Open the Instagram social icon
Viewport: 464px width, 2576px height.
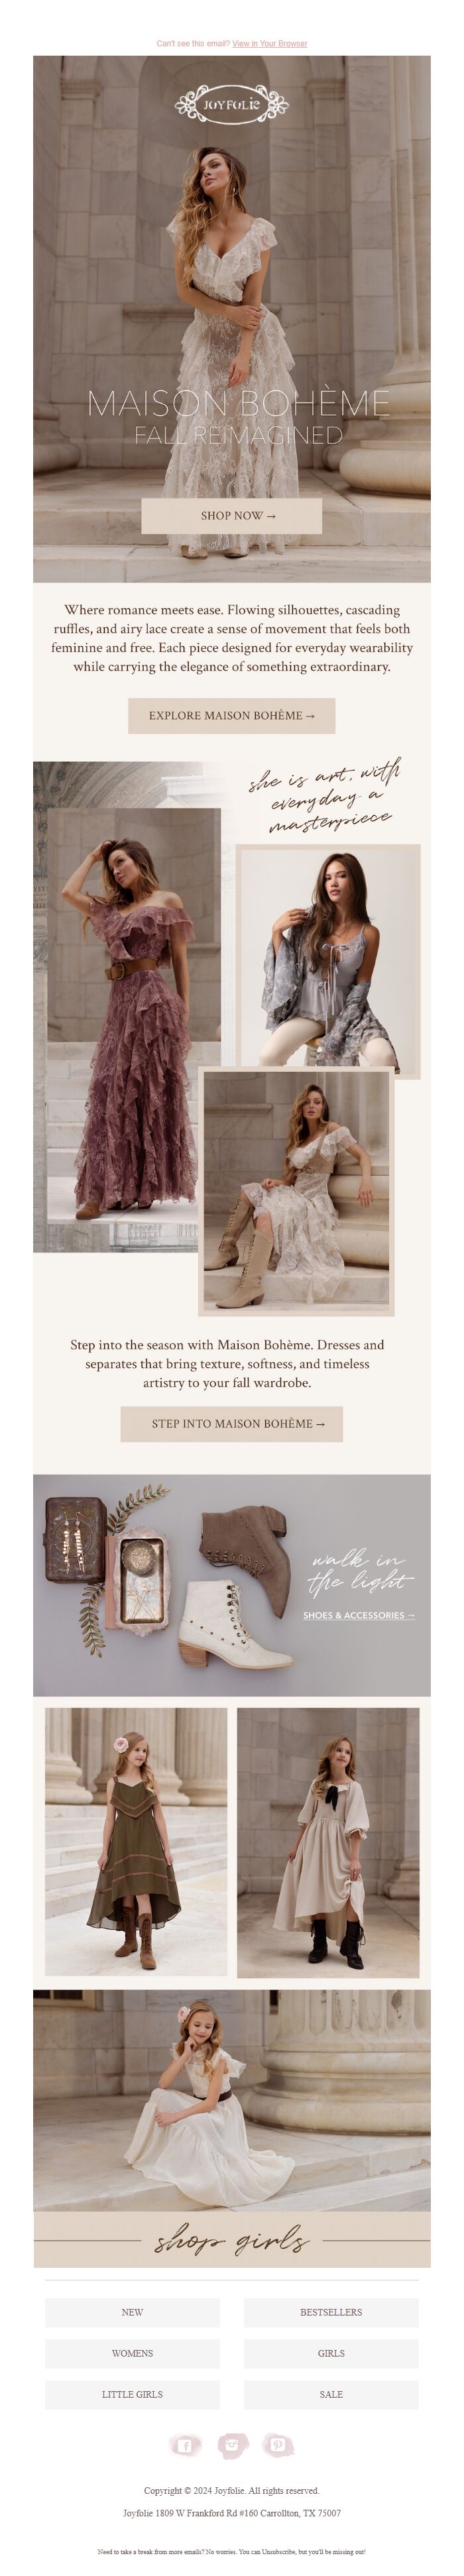232,2446
